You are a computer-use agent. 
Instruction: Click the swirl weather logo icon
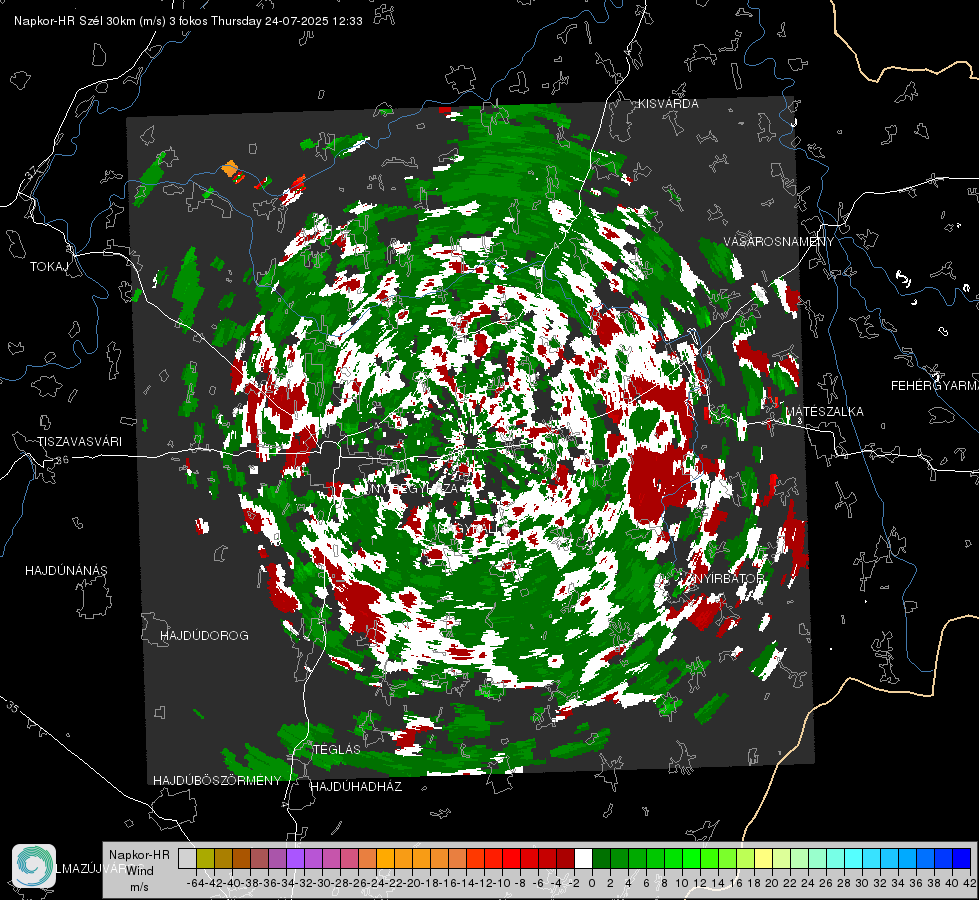34,866
